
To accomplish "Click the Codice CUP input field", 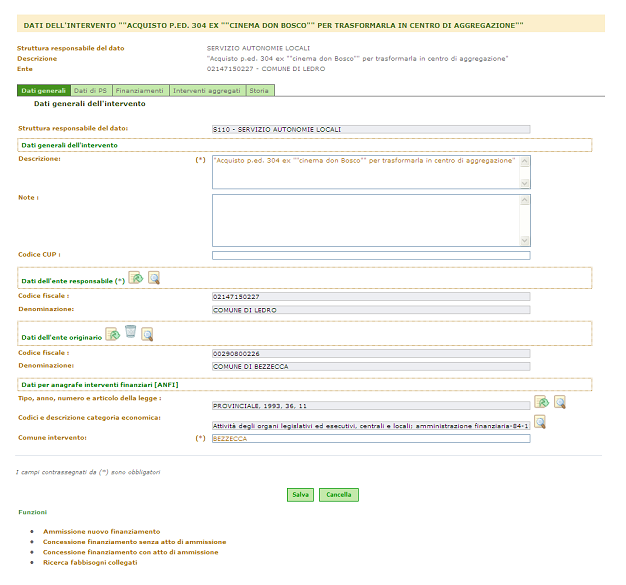I will pyautogui.click(x=371, y=256).
